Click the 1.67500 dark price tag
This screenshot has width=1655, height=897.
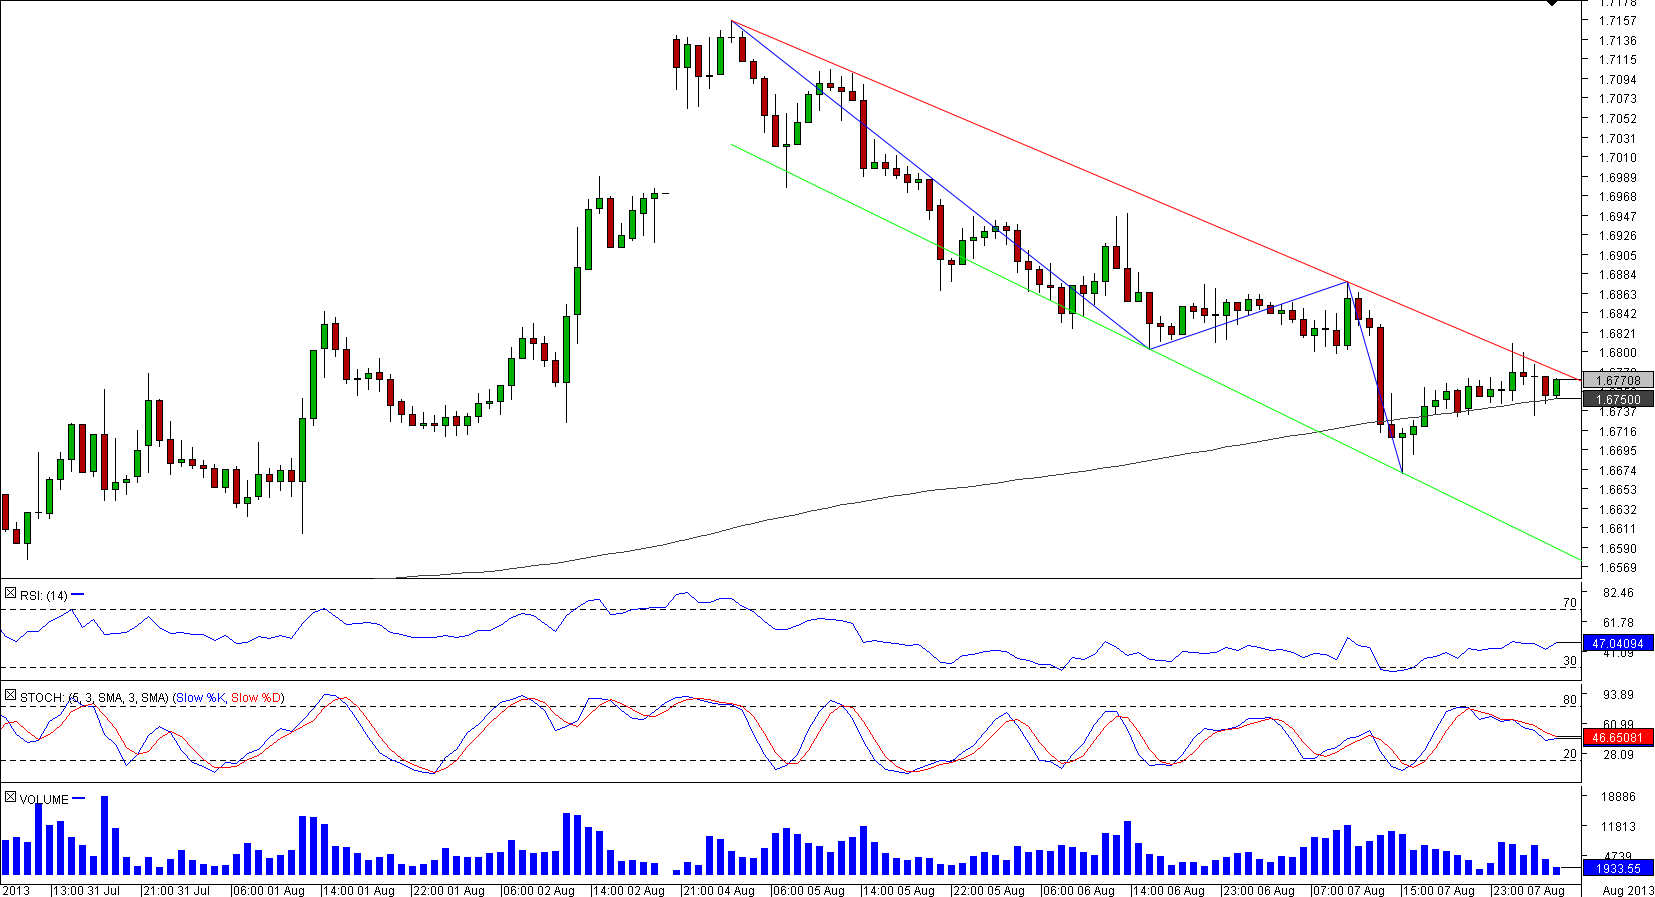click(x=1618, y=399)
